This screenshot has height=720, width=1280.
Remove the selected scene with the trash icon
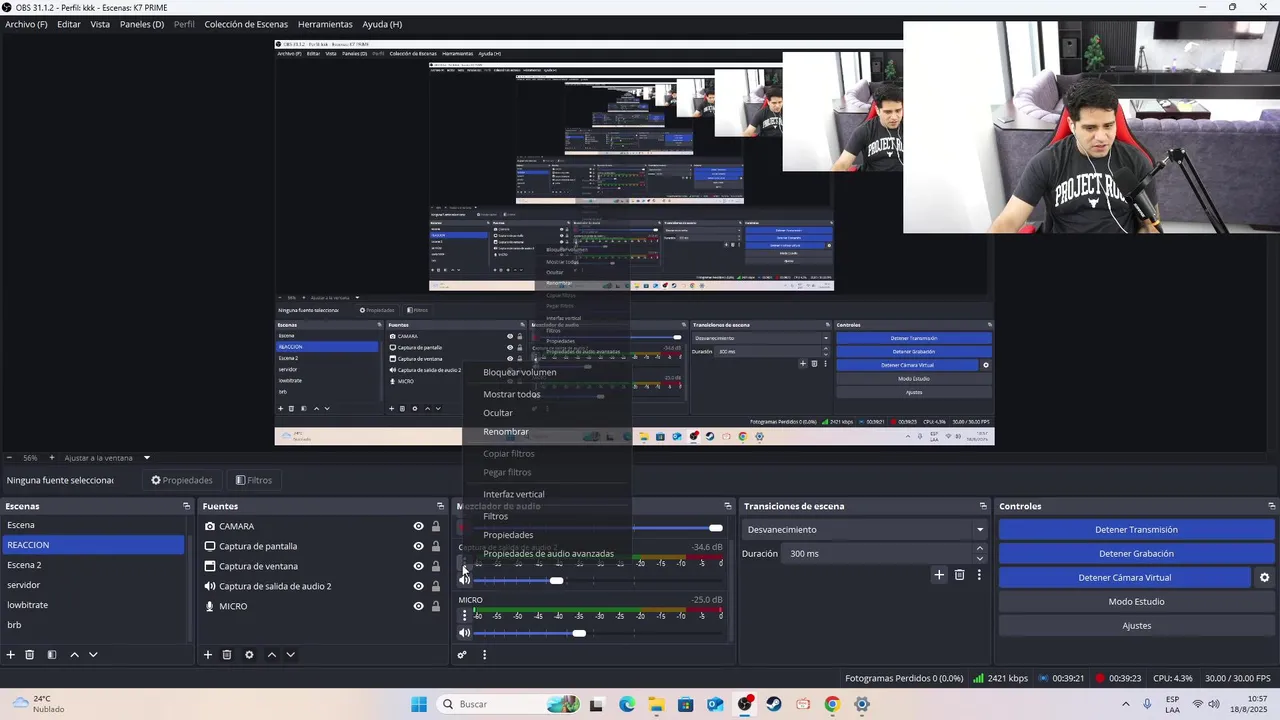(x=30, y=655)
